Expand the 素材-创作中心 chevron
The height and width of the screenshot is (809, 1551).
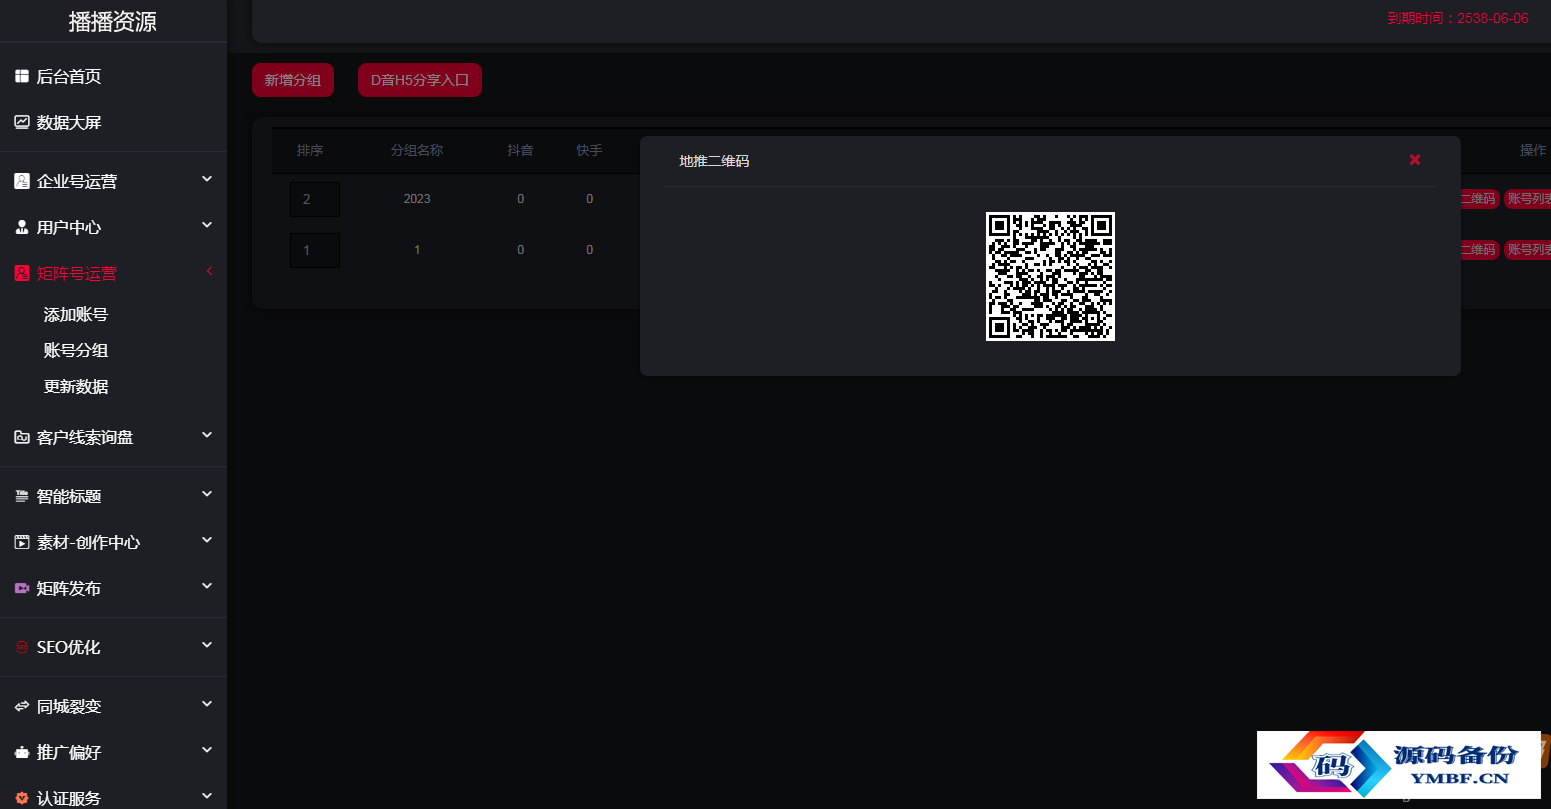(x=207, y=540)
